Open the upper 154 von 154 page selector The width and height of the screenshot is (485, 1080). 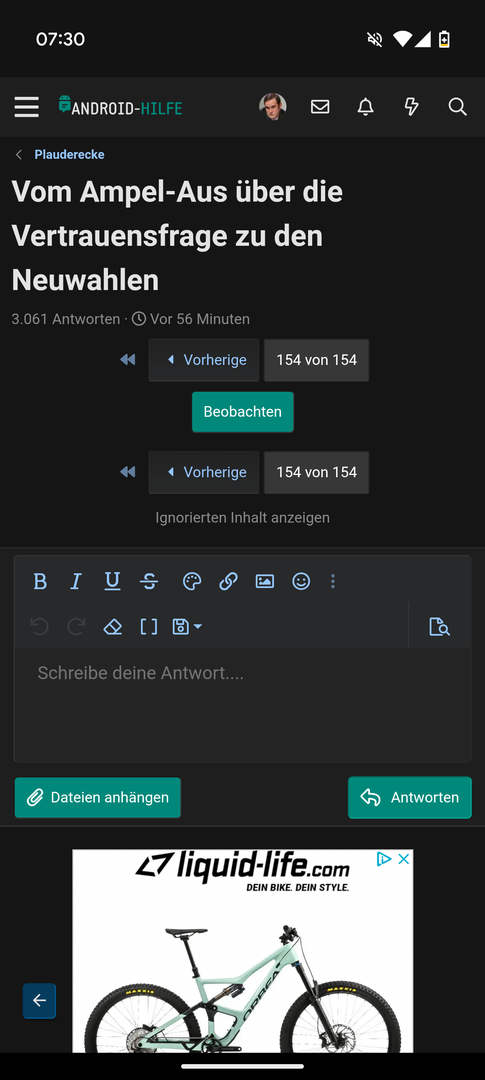pos(316,360)
